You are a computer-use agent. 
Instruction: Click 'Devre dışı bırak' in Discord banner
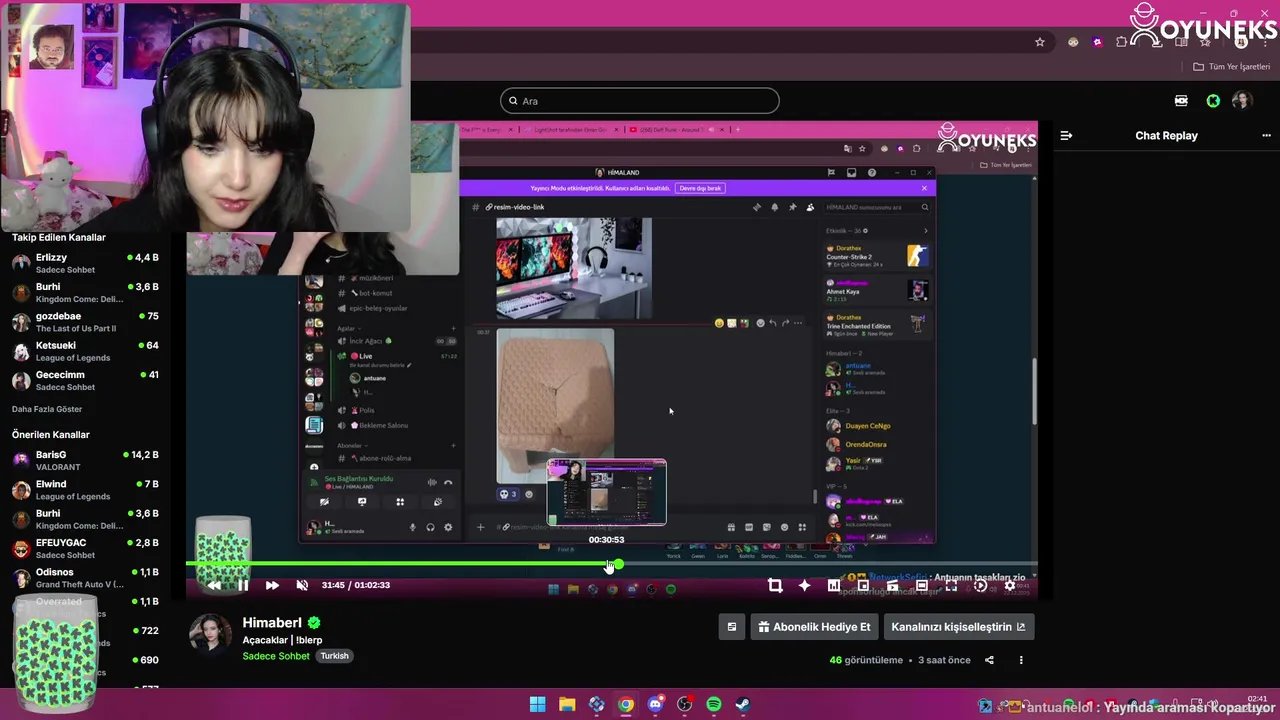[x=700, y=188]
